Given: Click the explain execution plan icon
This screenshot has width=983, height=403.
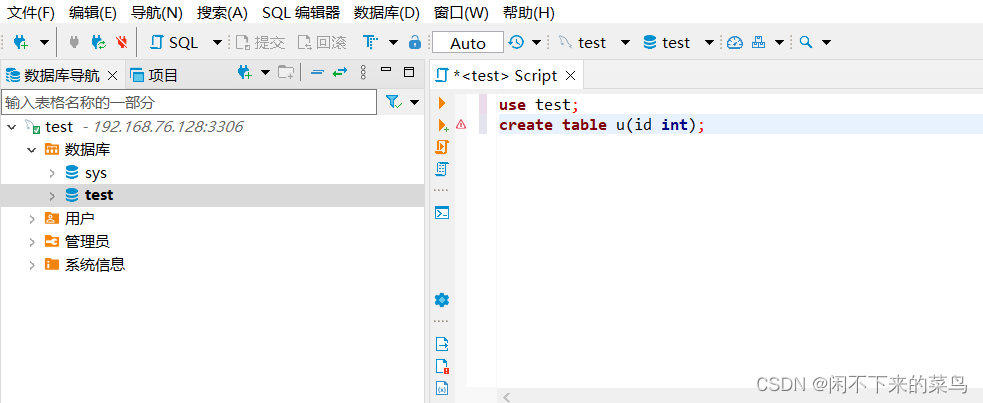Looking at the screenshot, I should point(442,169).
